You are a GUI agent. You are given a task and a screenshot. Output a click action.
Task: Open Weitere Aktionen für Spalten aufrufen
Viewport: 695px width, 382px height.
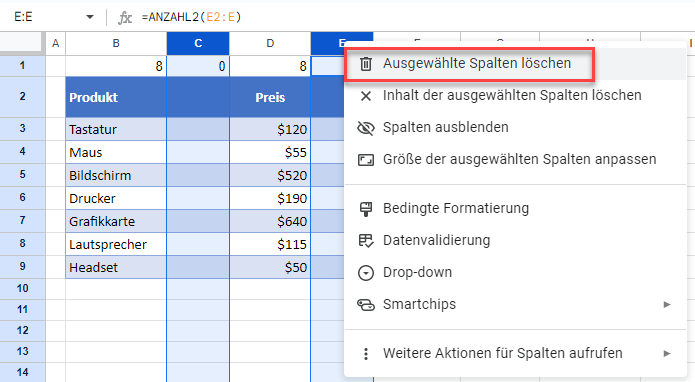[x=503, y=353]
